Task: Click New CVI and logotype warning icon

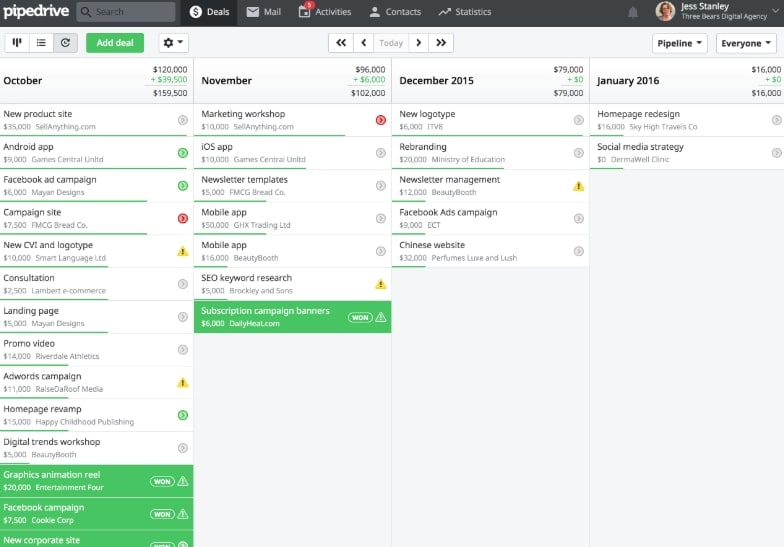Action: click(183, 252)
